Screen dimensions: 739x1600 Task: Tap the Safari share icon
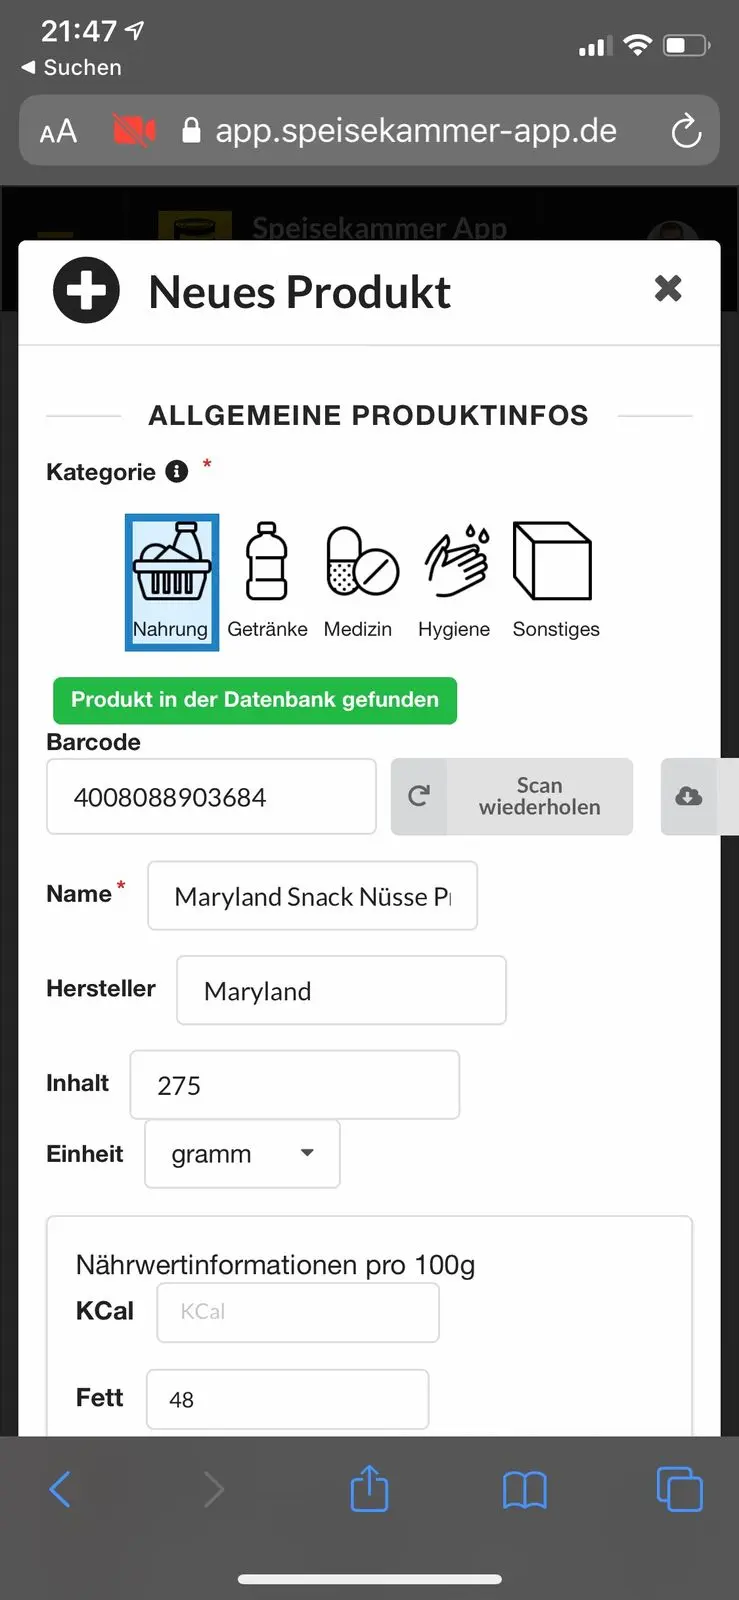[369, 1488]
